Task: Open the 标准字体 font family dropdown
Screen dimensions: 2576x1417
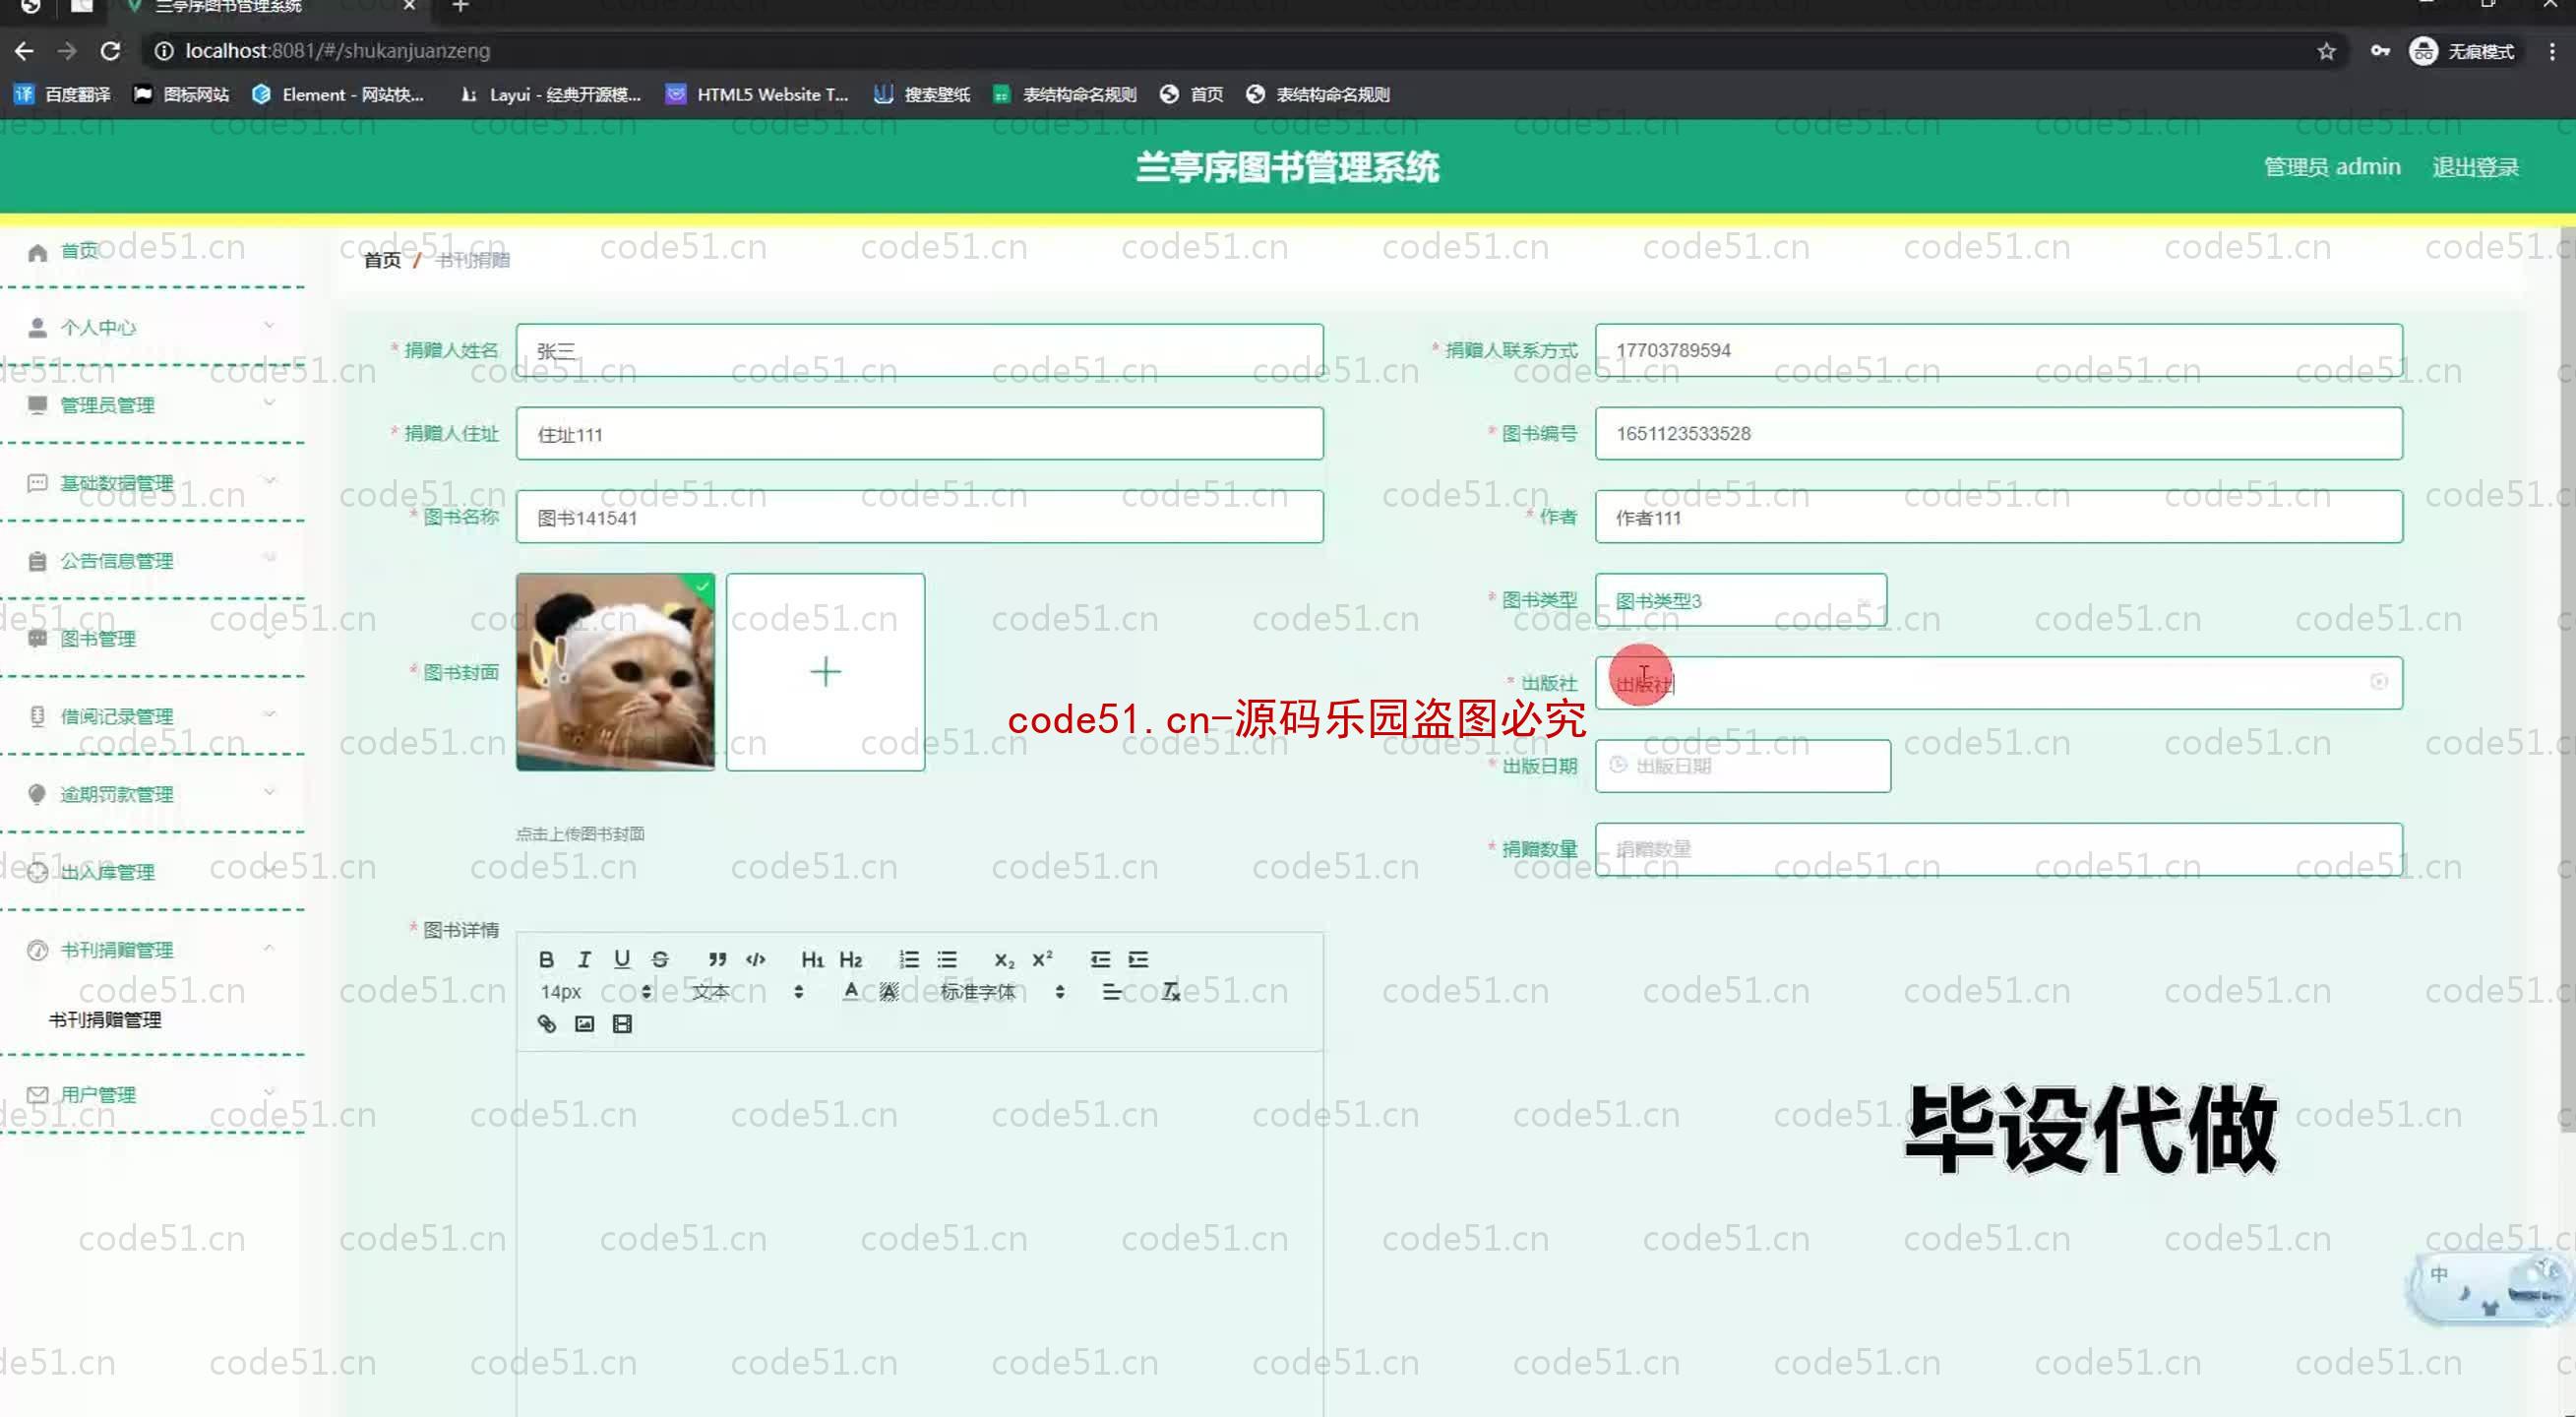Action: tap(1003, 991)
